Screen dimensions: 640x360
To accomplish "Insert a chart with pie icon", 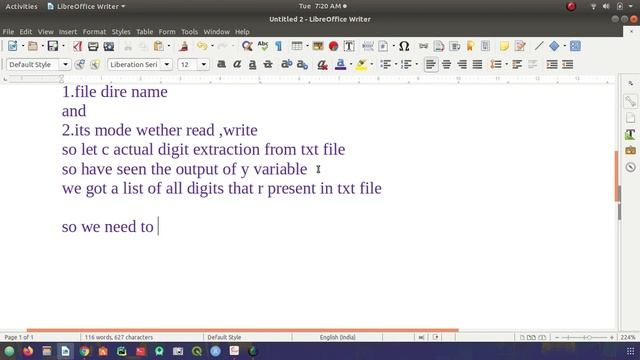I will [333, 46].
